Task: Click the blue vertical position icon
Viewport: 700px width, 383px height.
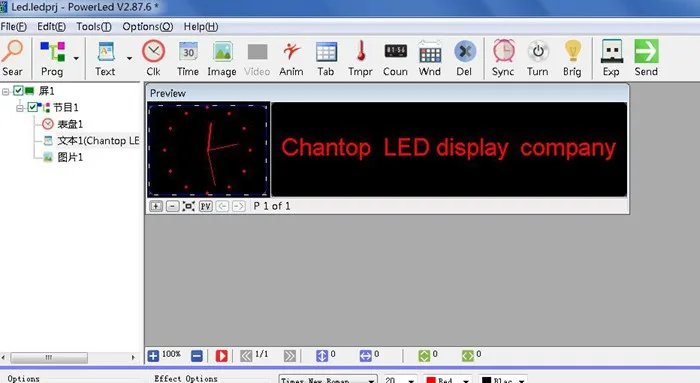Action: (x=322, y=356)
